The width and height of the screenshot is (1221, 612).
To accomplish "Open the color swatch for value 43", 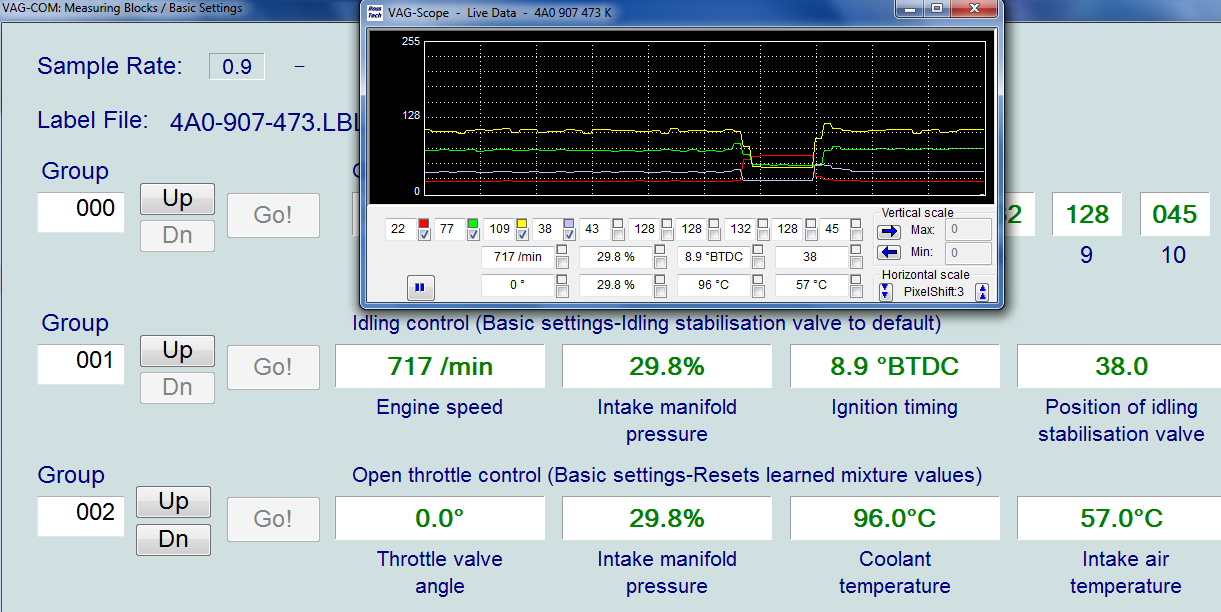I will click(x=618, y=223).
